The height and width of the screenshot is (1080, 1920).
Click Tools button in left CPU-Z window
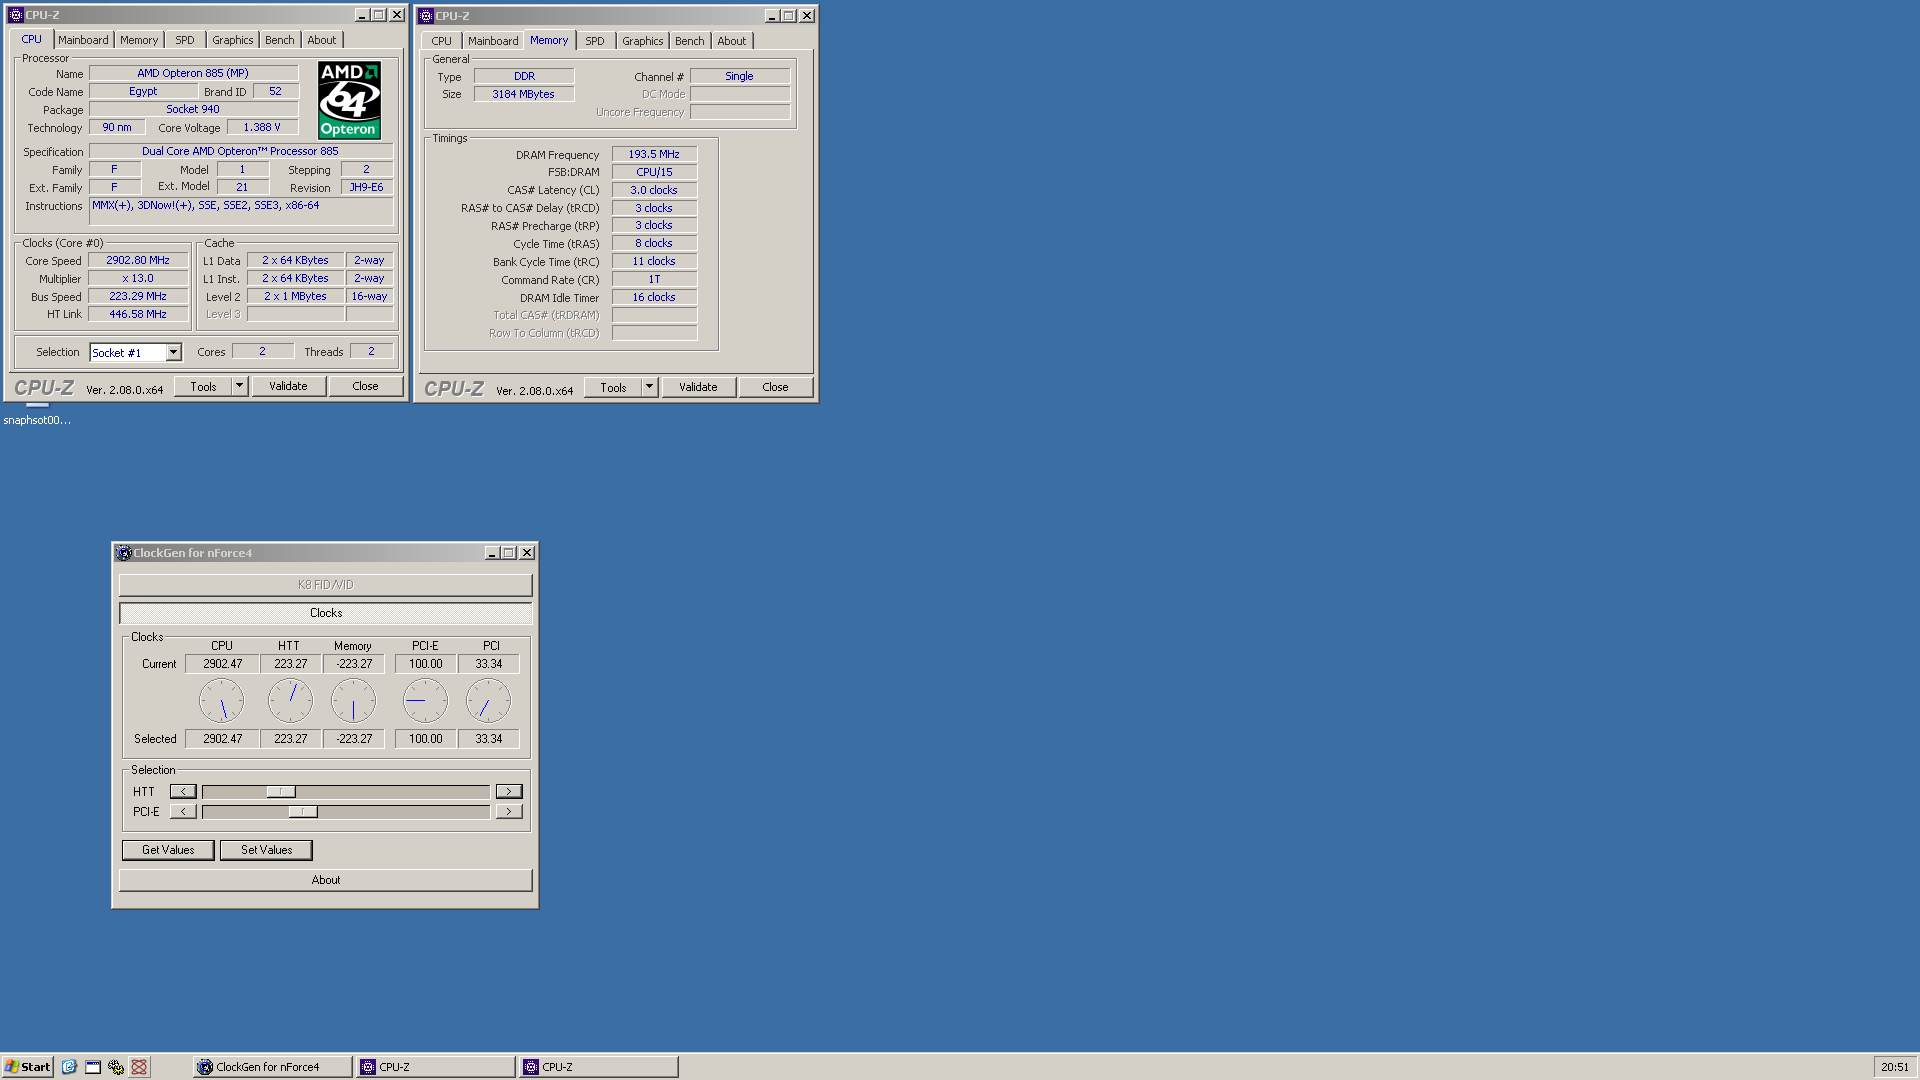pyautogui.click(x=203, y=386)
